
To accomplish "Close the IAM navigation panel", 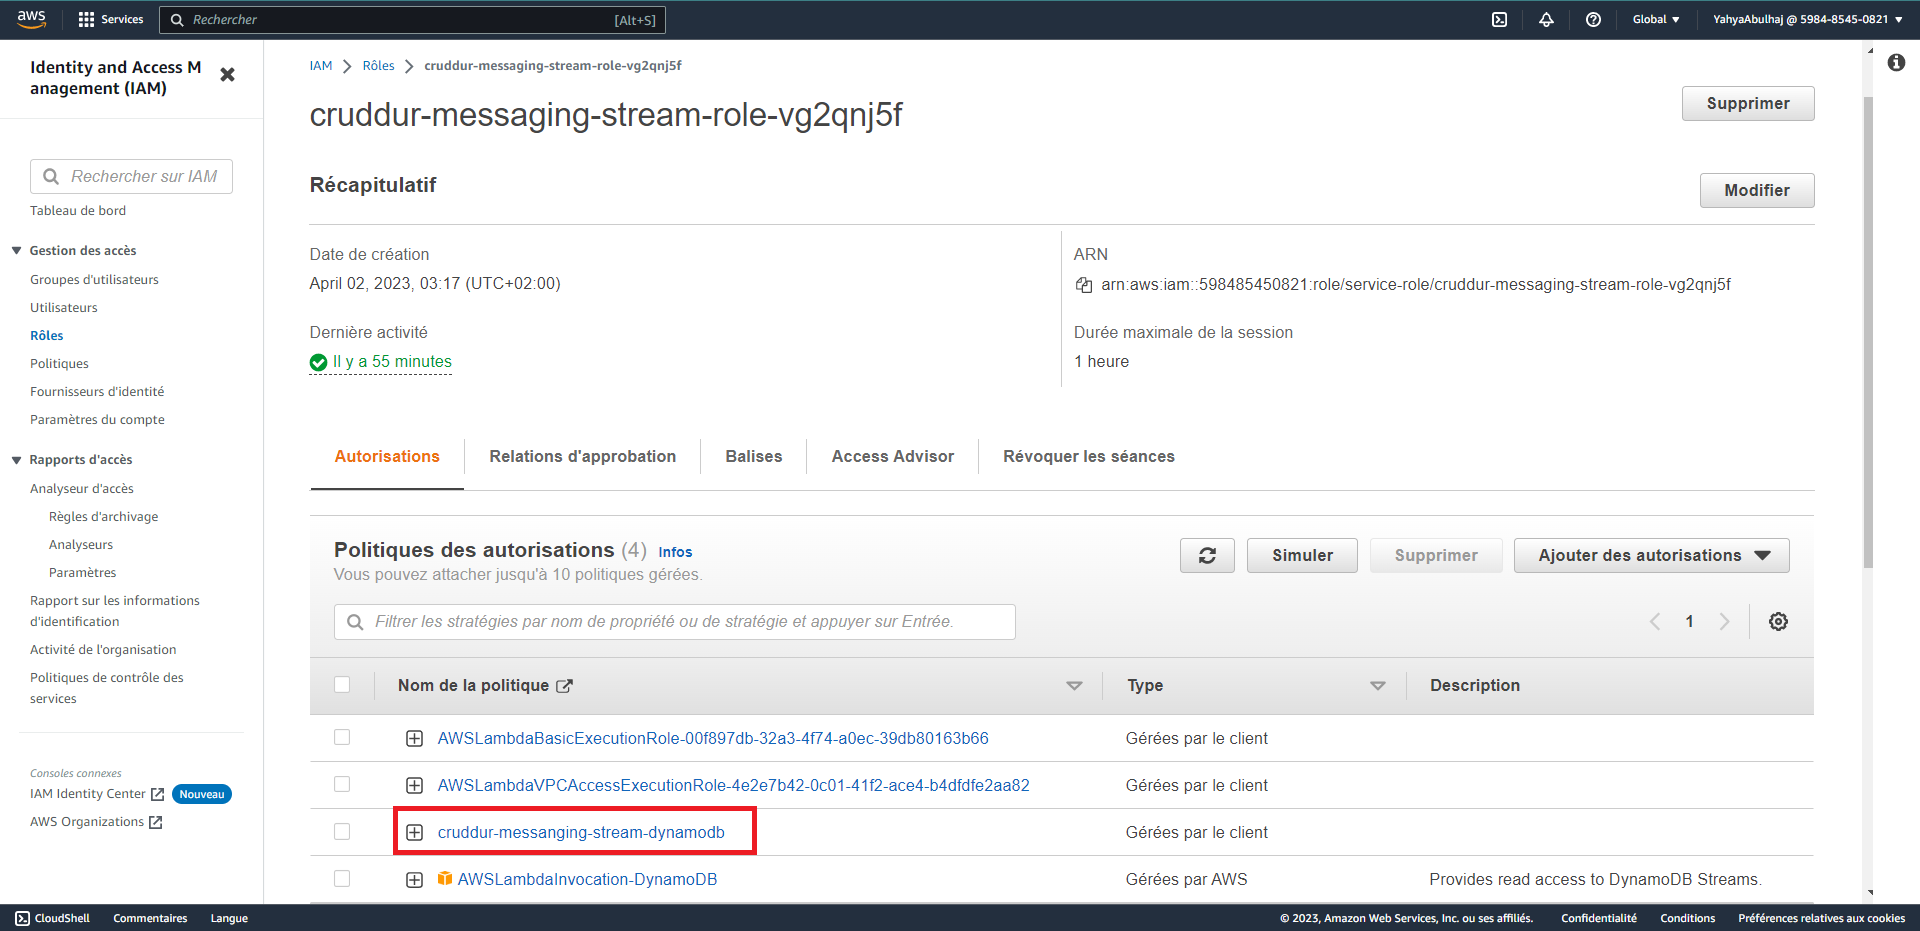I will coord(227,75).
